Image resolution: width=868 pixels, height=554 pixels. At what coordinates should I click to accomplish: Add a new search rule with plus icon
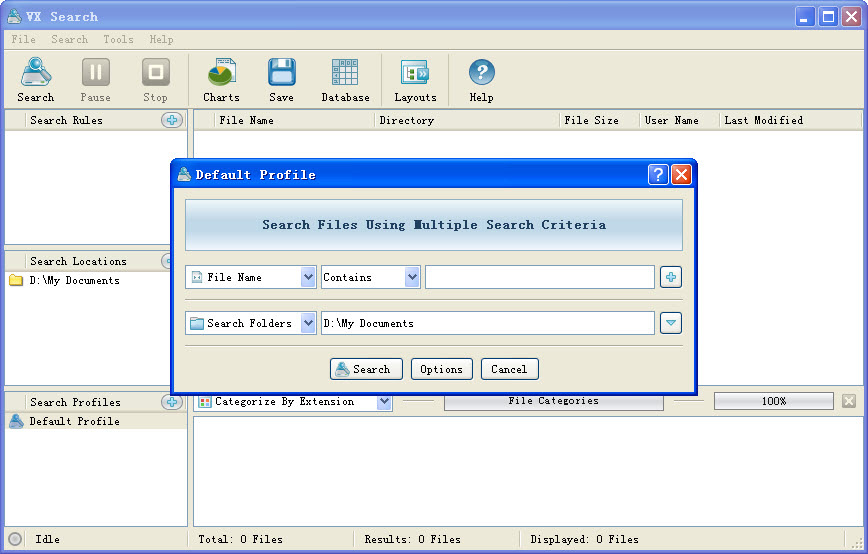[172, 120]
